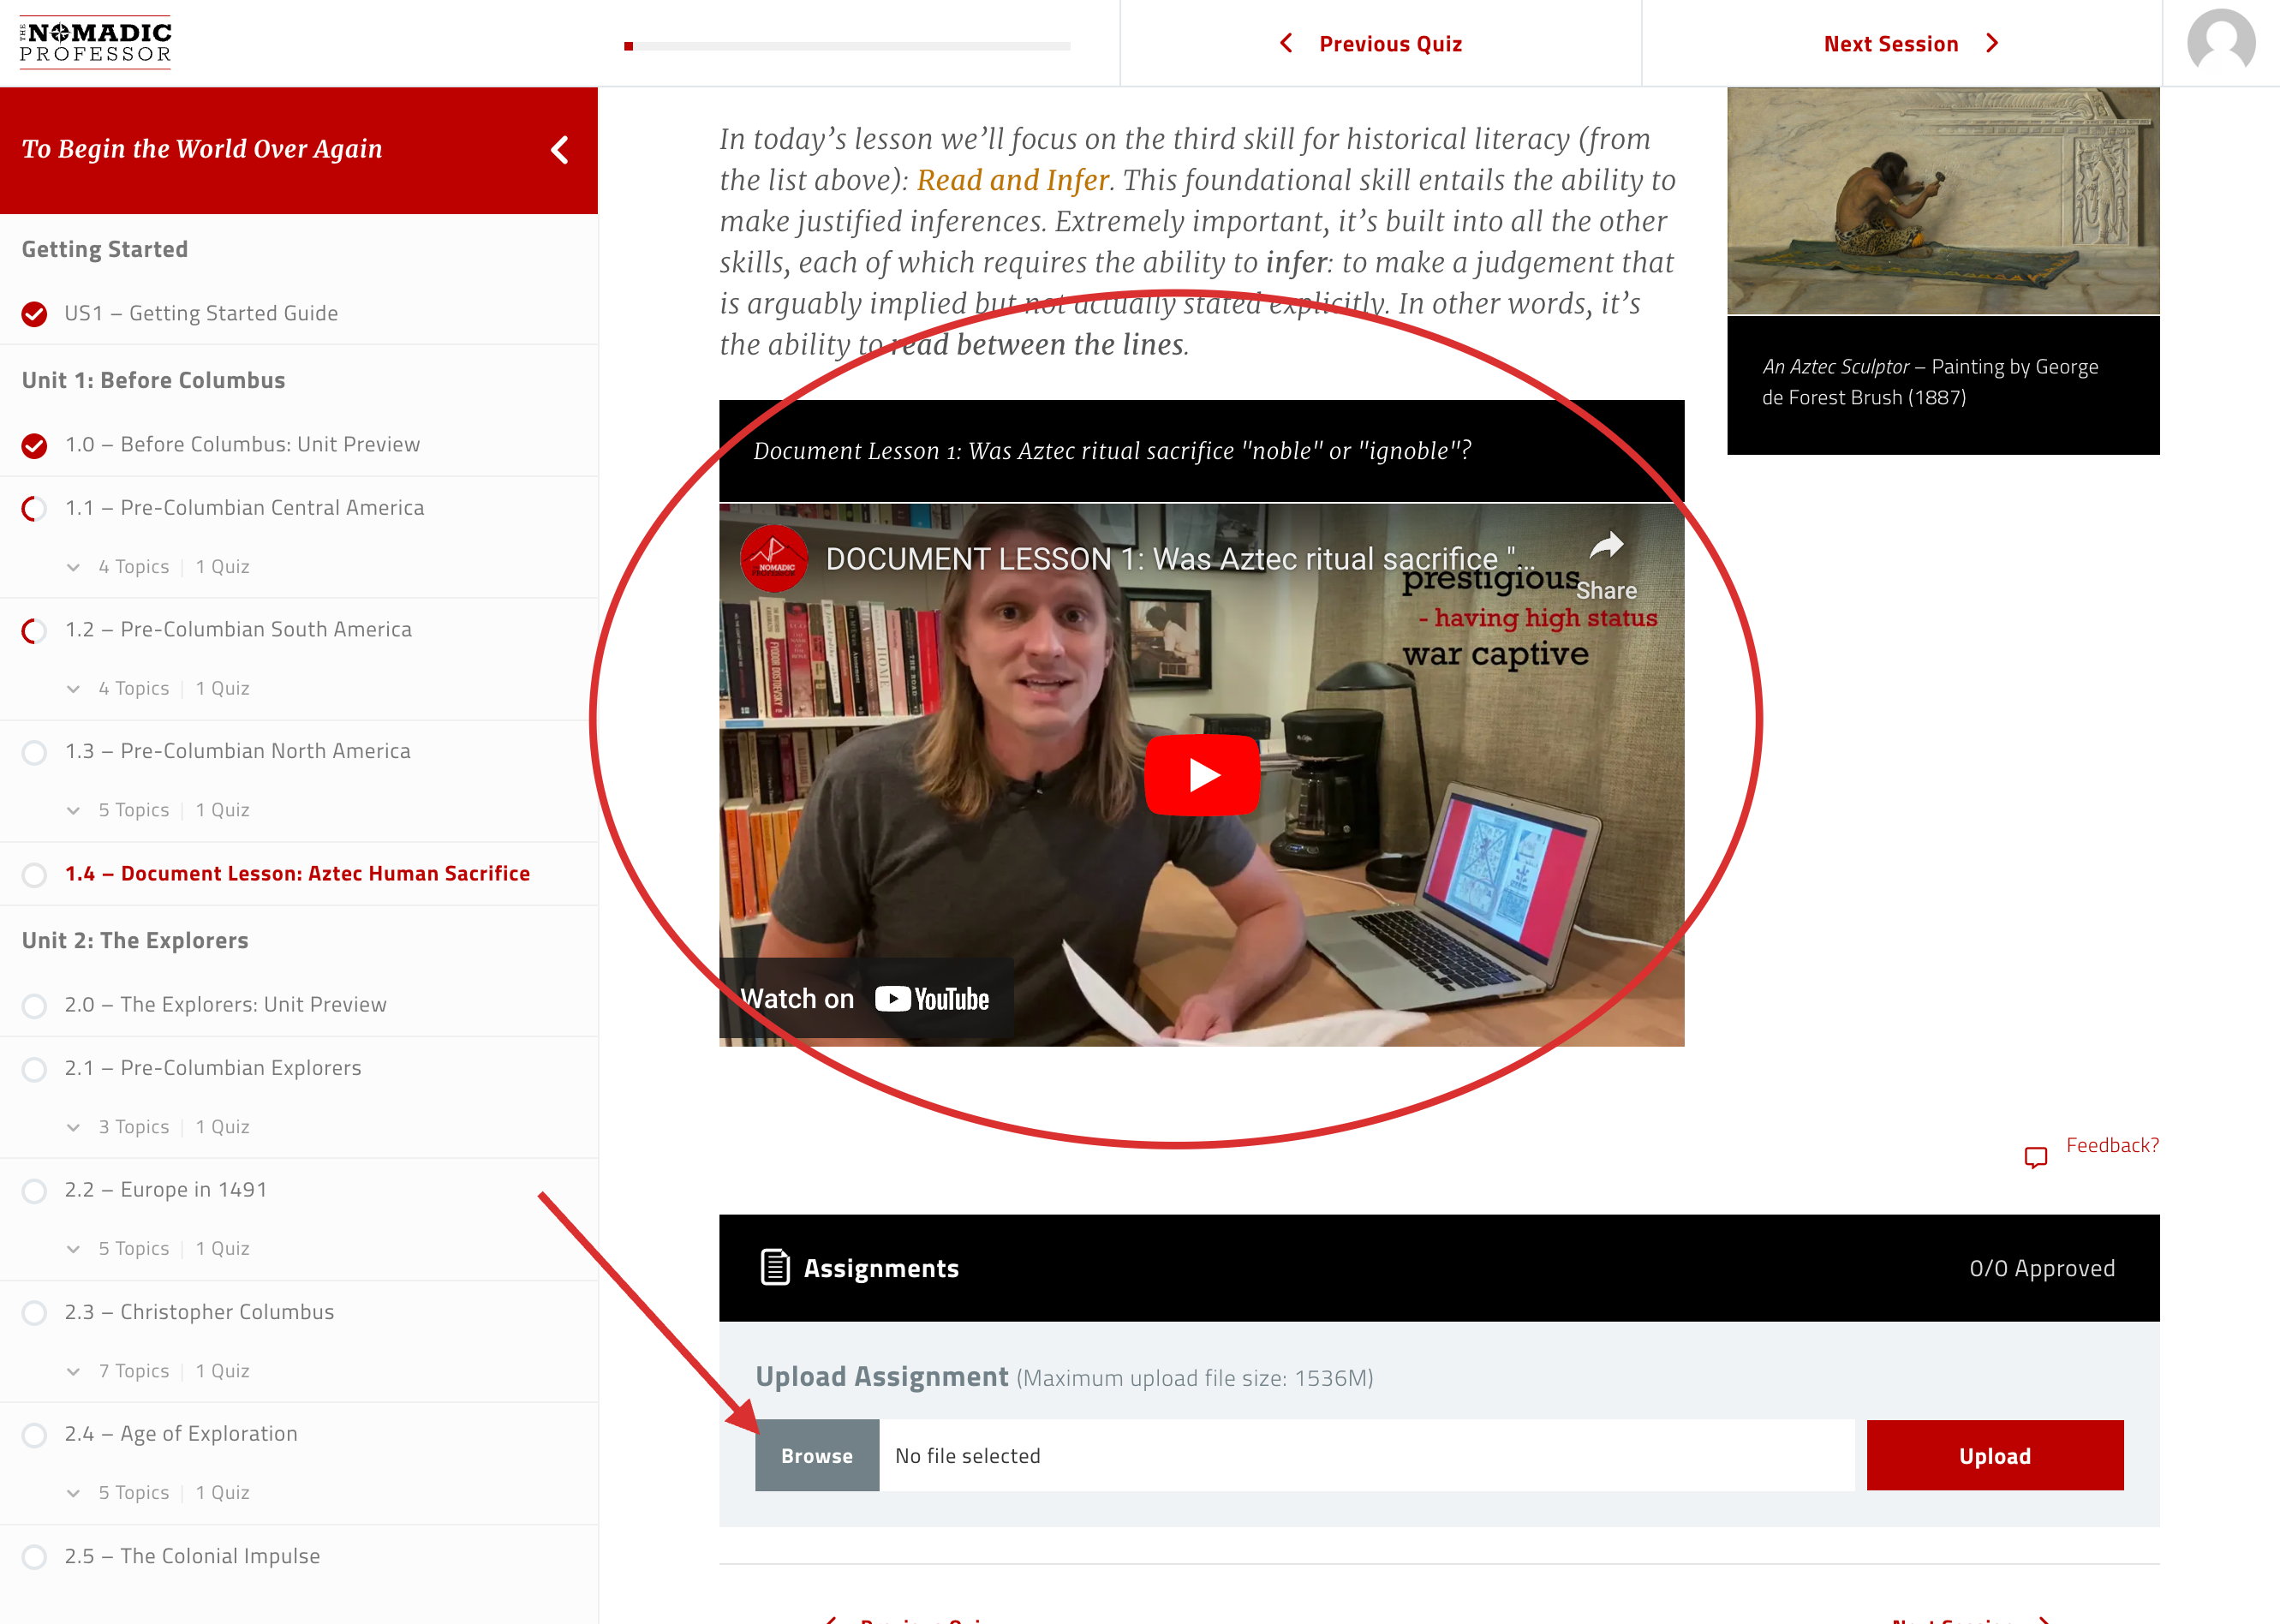Expand the 5 Topics list under 1.3
Image resolution: width=2280 pixels, height=1624 pixels.
tap(73, 811)
